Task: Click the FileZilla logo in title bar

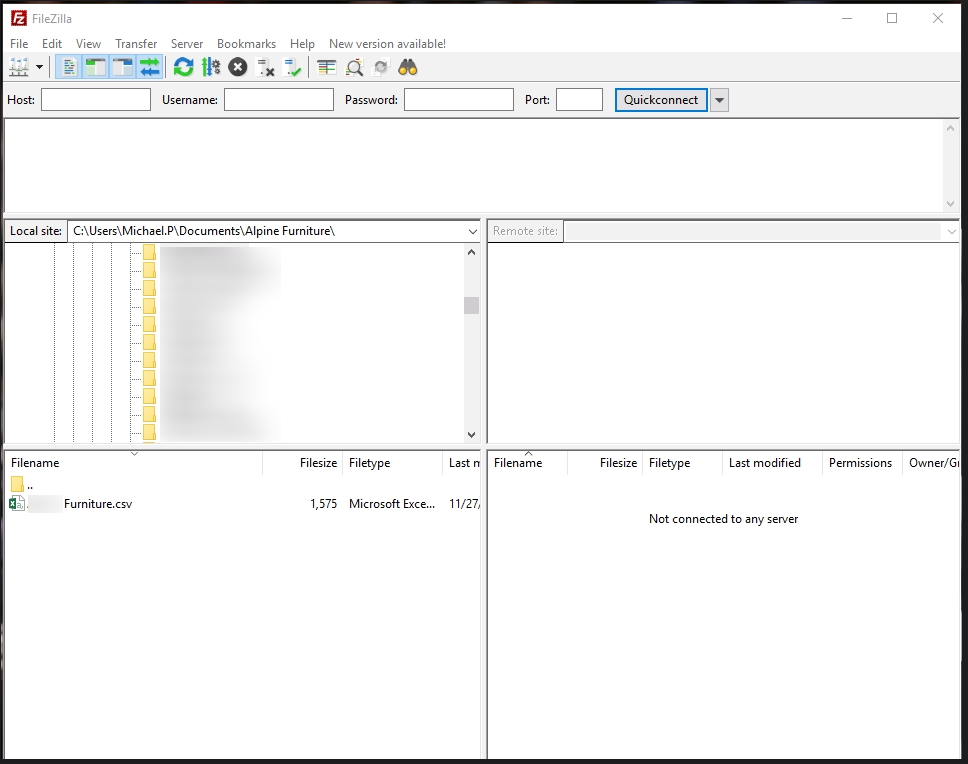Action: (19, 19)
